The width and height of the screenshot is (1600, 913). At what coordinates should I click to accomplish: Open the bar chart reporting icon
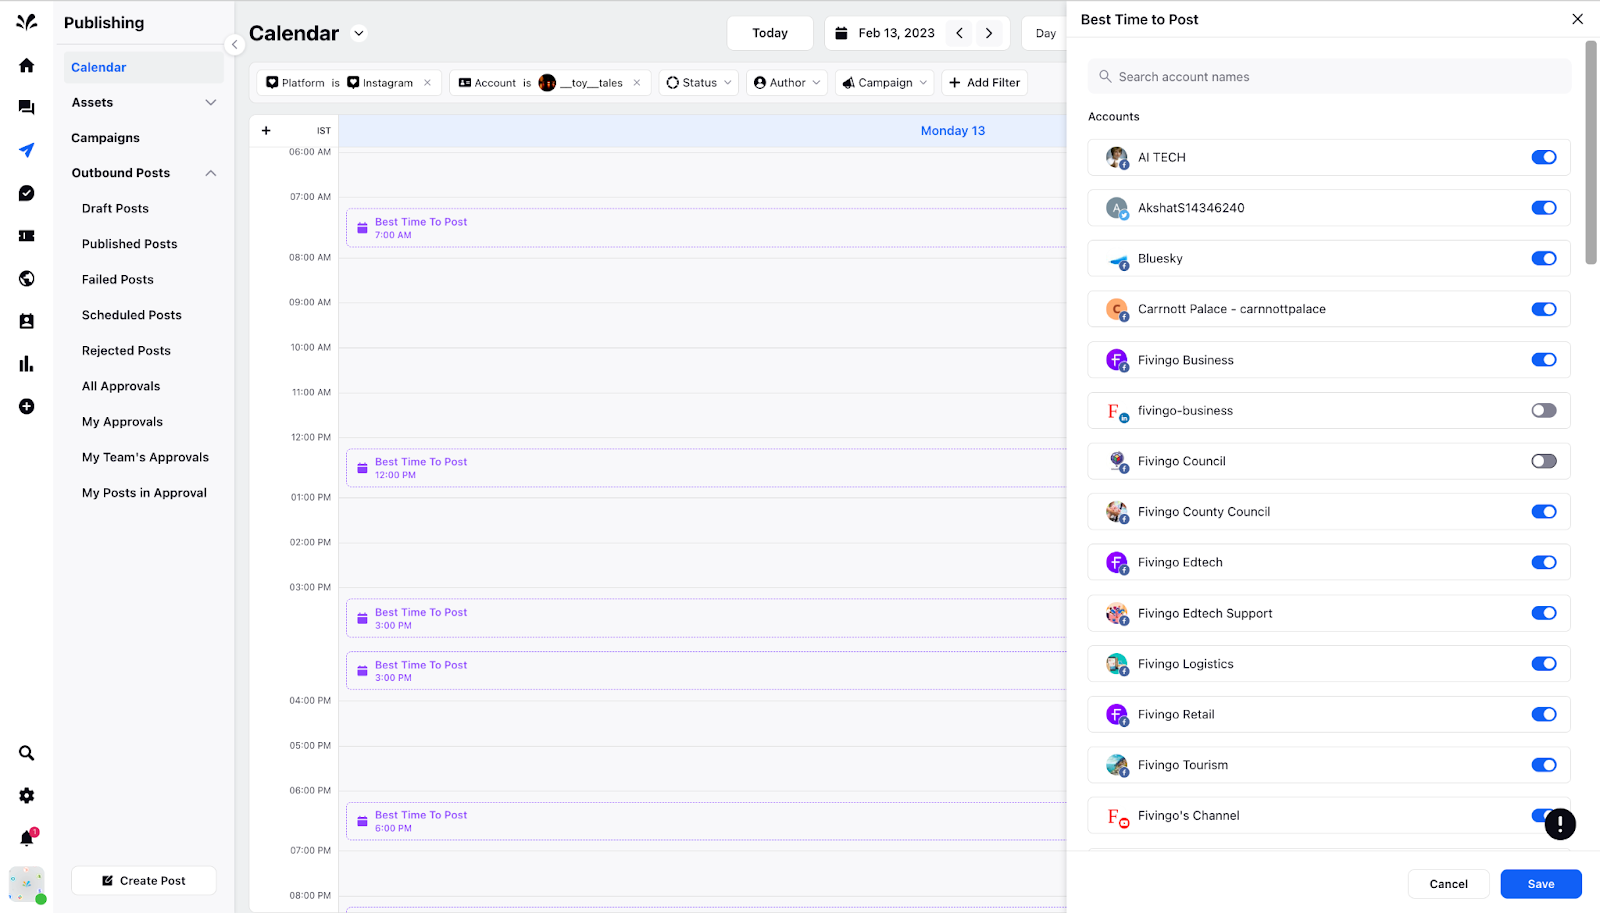click(27, 364)
